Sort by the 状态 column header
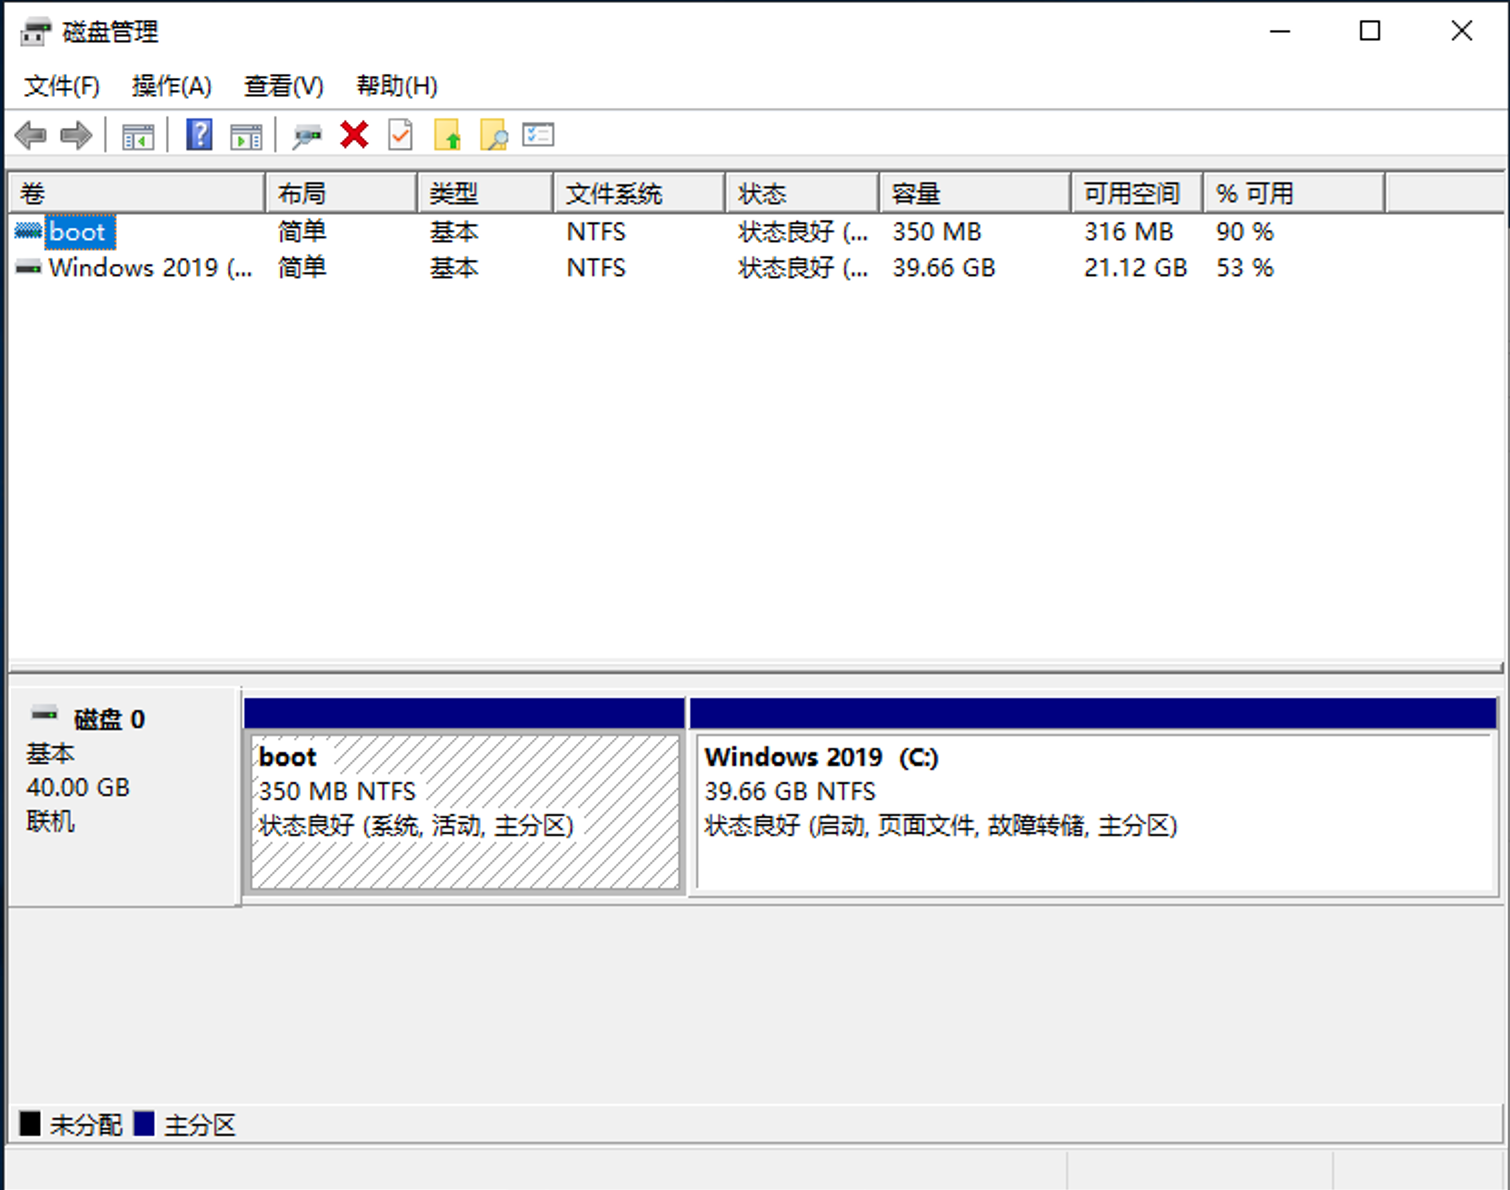 tap(802, 193)
